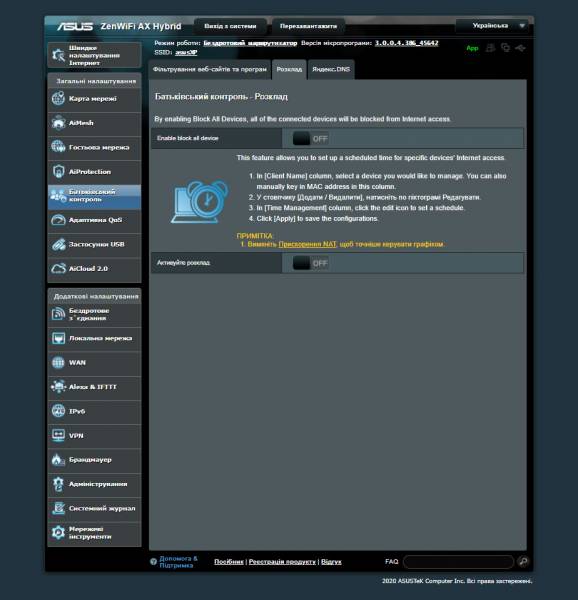This screenshot has width=578, height=600.
Task: Open the Українська language dropdown
Action: click(x=492, y=26)
